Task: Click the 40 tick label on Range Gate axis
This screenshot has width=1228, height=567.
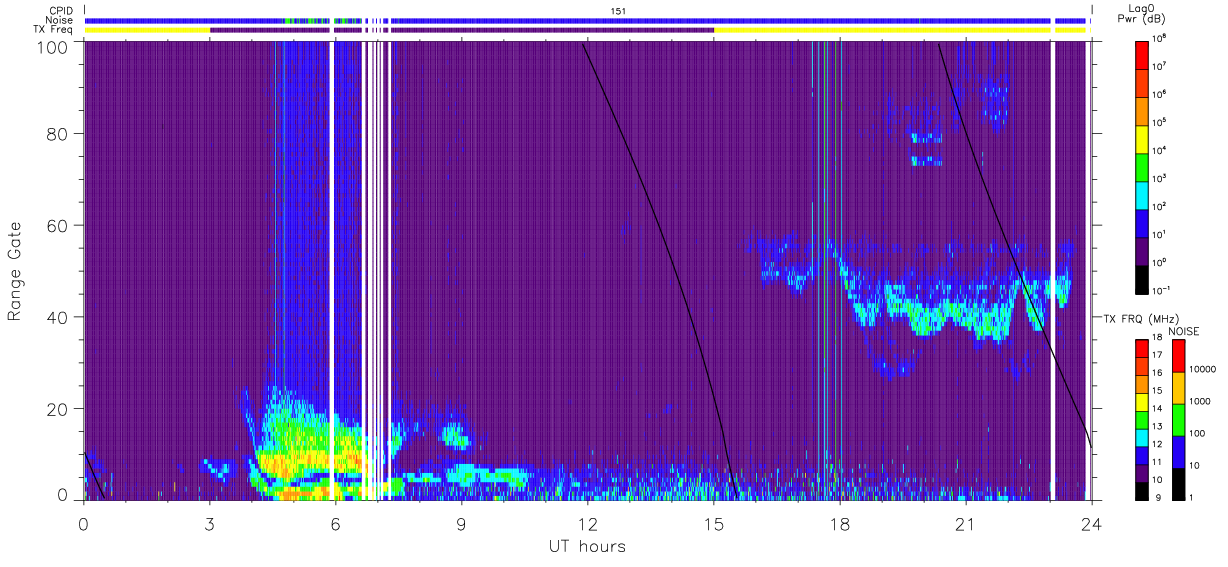Action: pos(58,318)
